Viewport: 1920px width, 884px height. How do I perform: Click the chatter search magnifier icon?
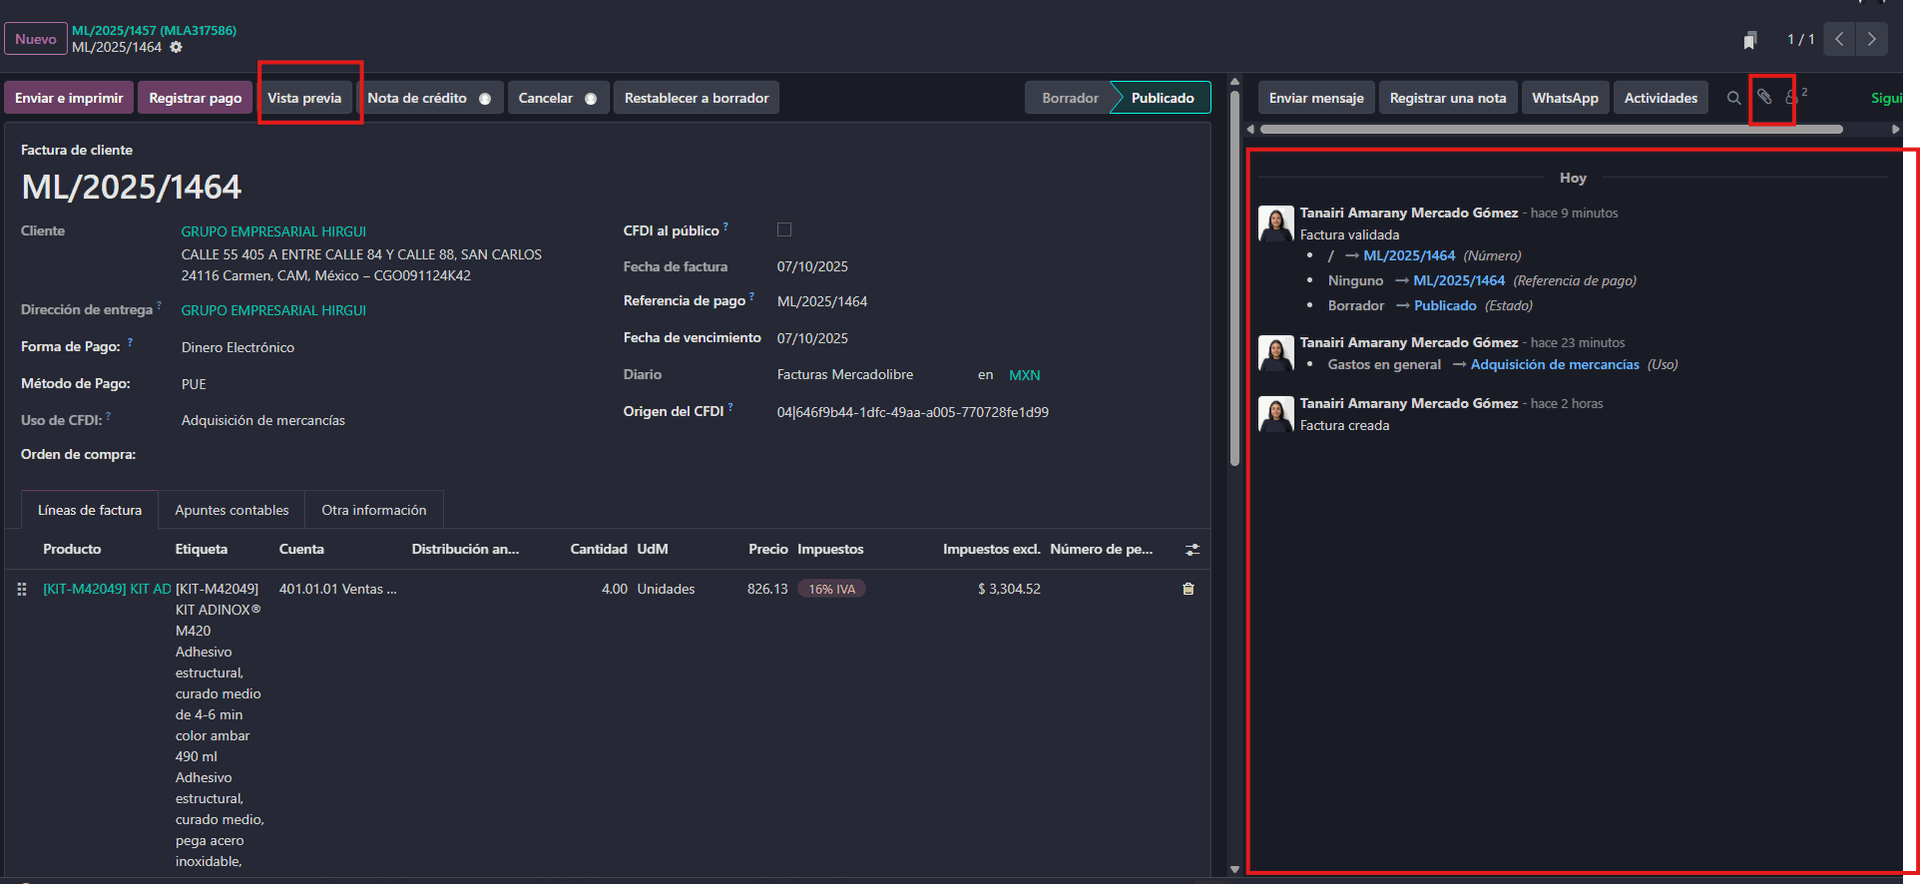pyautogui.click(x=1734, y=98)
